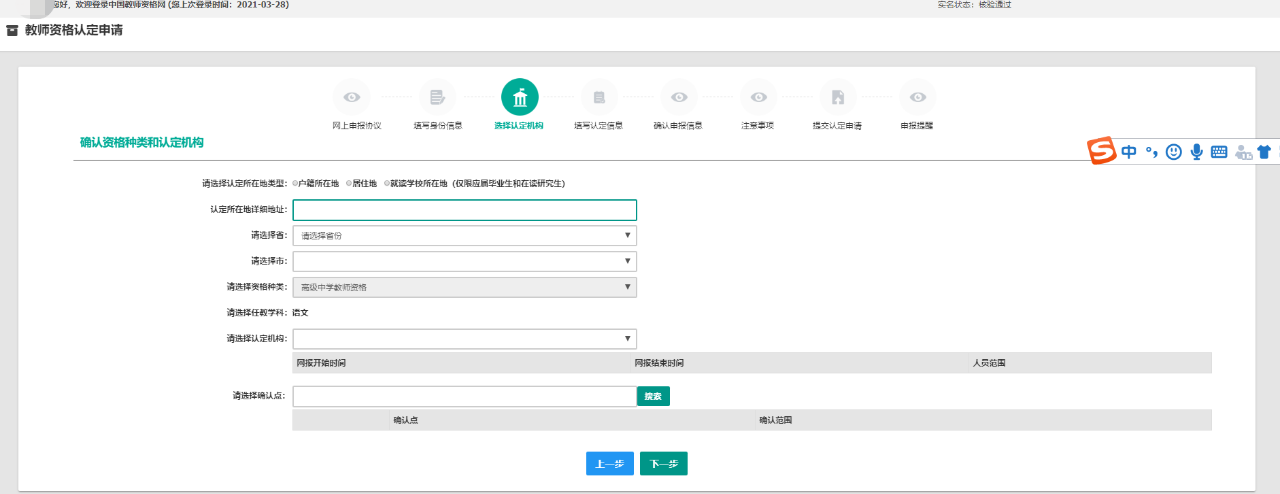Viewport: 1280px width, 494px height.
Task: Activate Sogou voice input microphone
Action: [x=1196, y=152]
